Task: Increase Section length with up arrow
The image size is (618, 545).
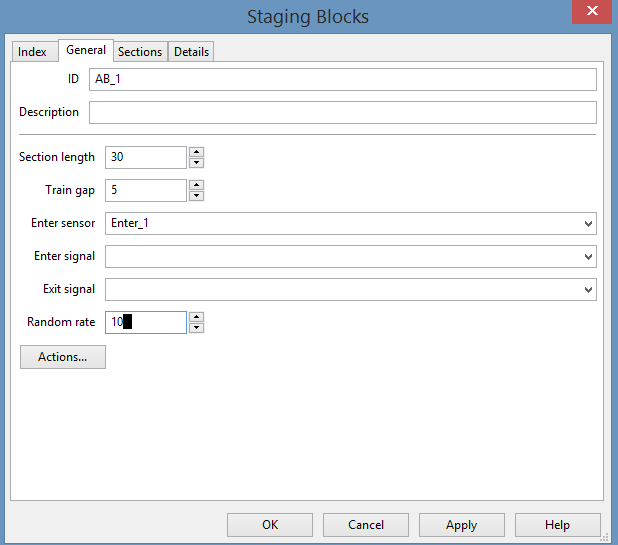Action: (197, 152)
